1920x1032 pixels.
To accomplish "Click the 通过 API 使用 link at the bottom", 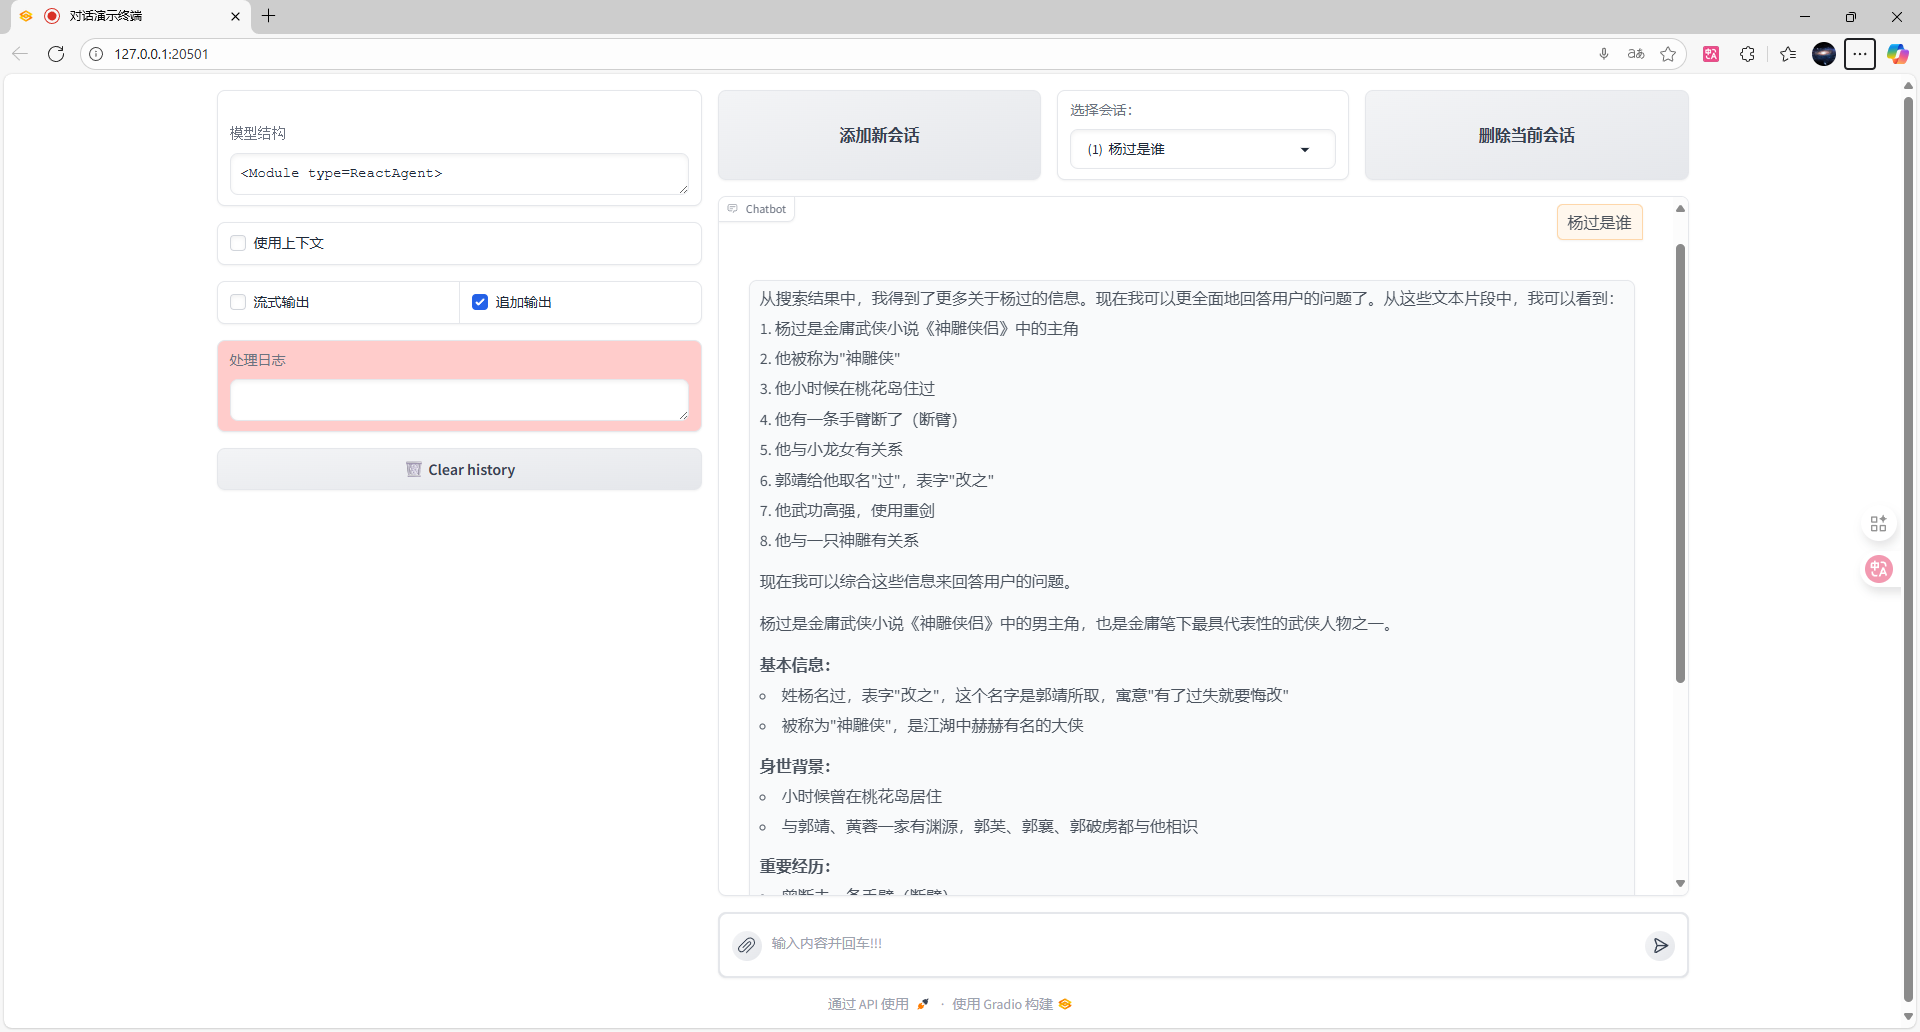I will coord(867,1004).
